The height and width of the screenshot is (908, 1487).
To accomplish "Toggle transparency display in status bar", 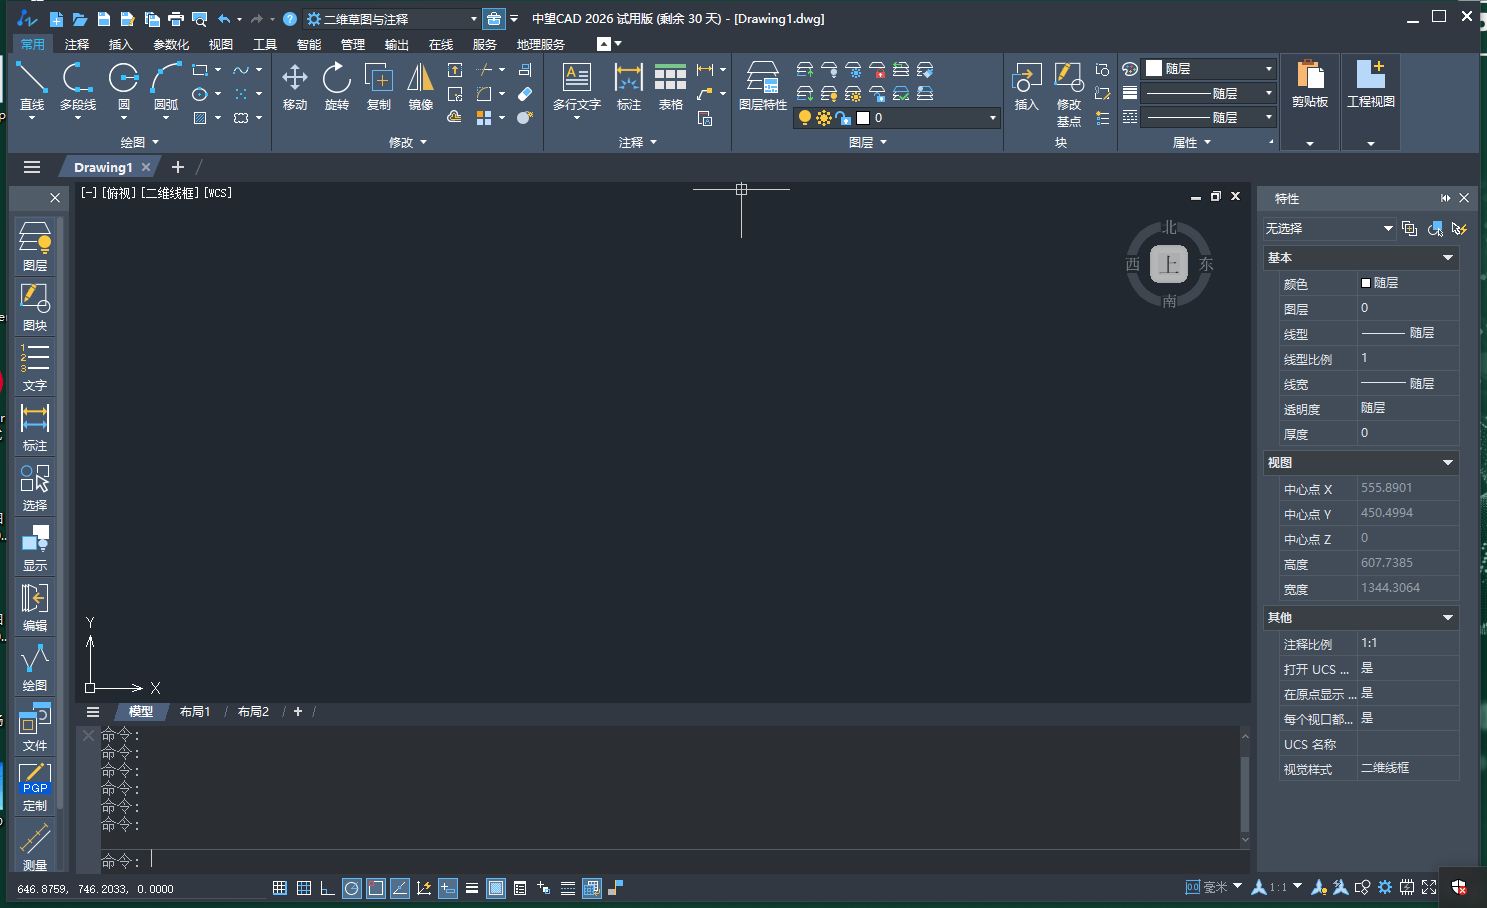I will [496, 888].
